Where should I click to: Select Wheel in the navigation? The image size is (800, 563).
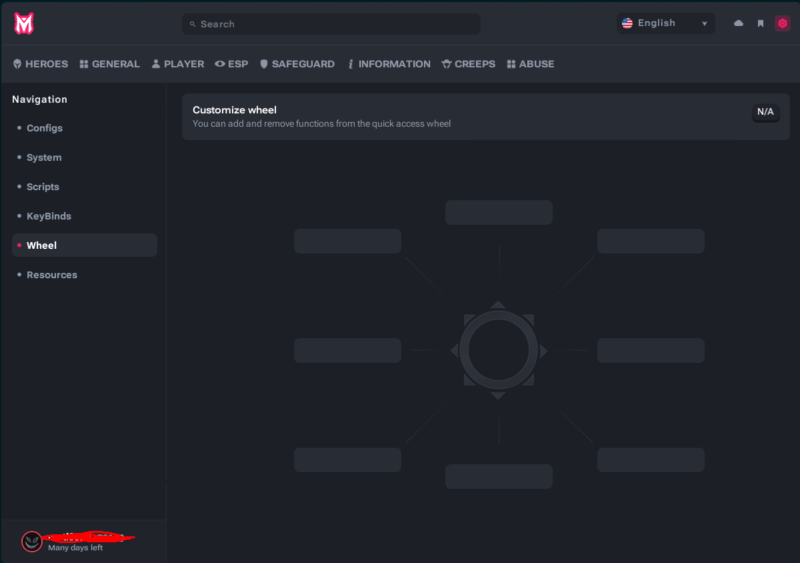point(84,245)
